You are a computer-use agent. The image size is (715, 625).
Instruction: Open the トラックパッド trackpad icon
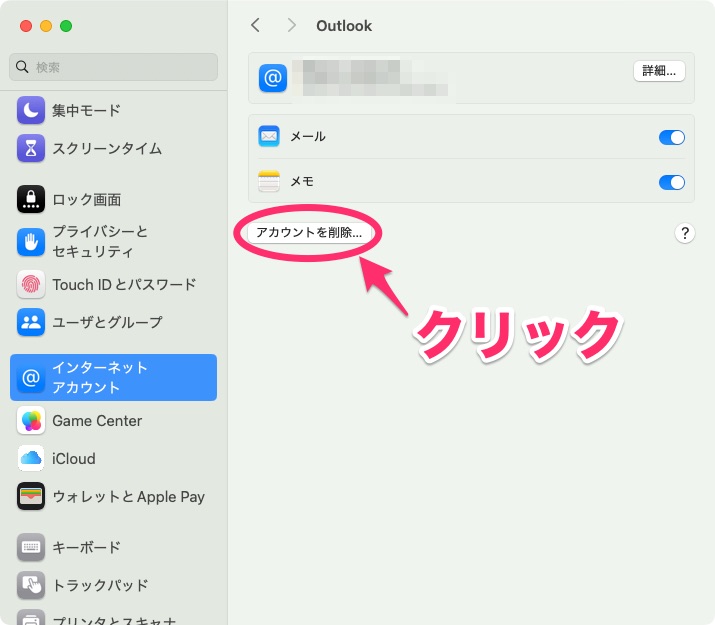[31, 585]
